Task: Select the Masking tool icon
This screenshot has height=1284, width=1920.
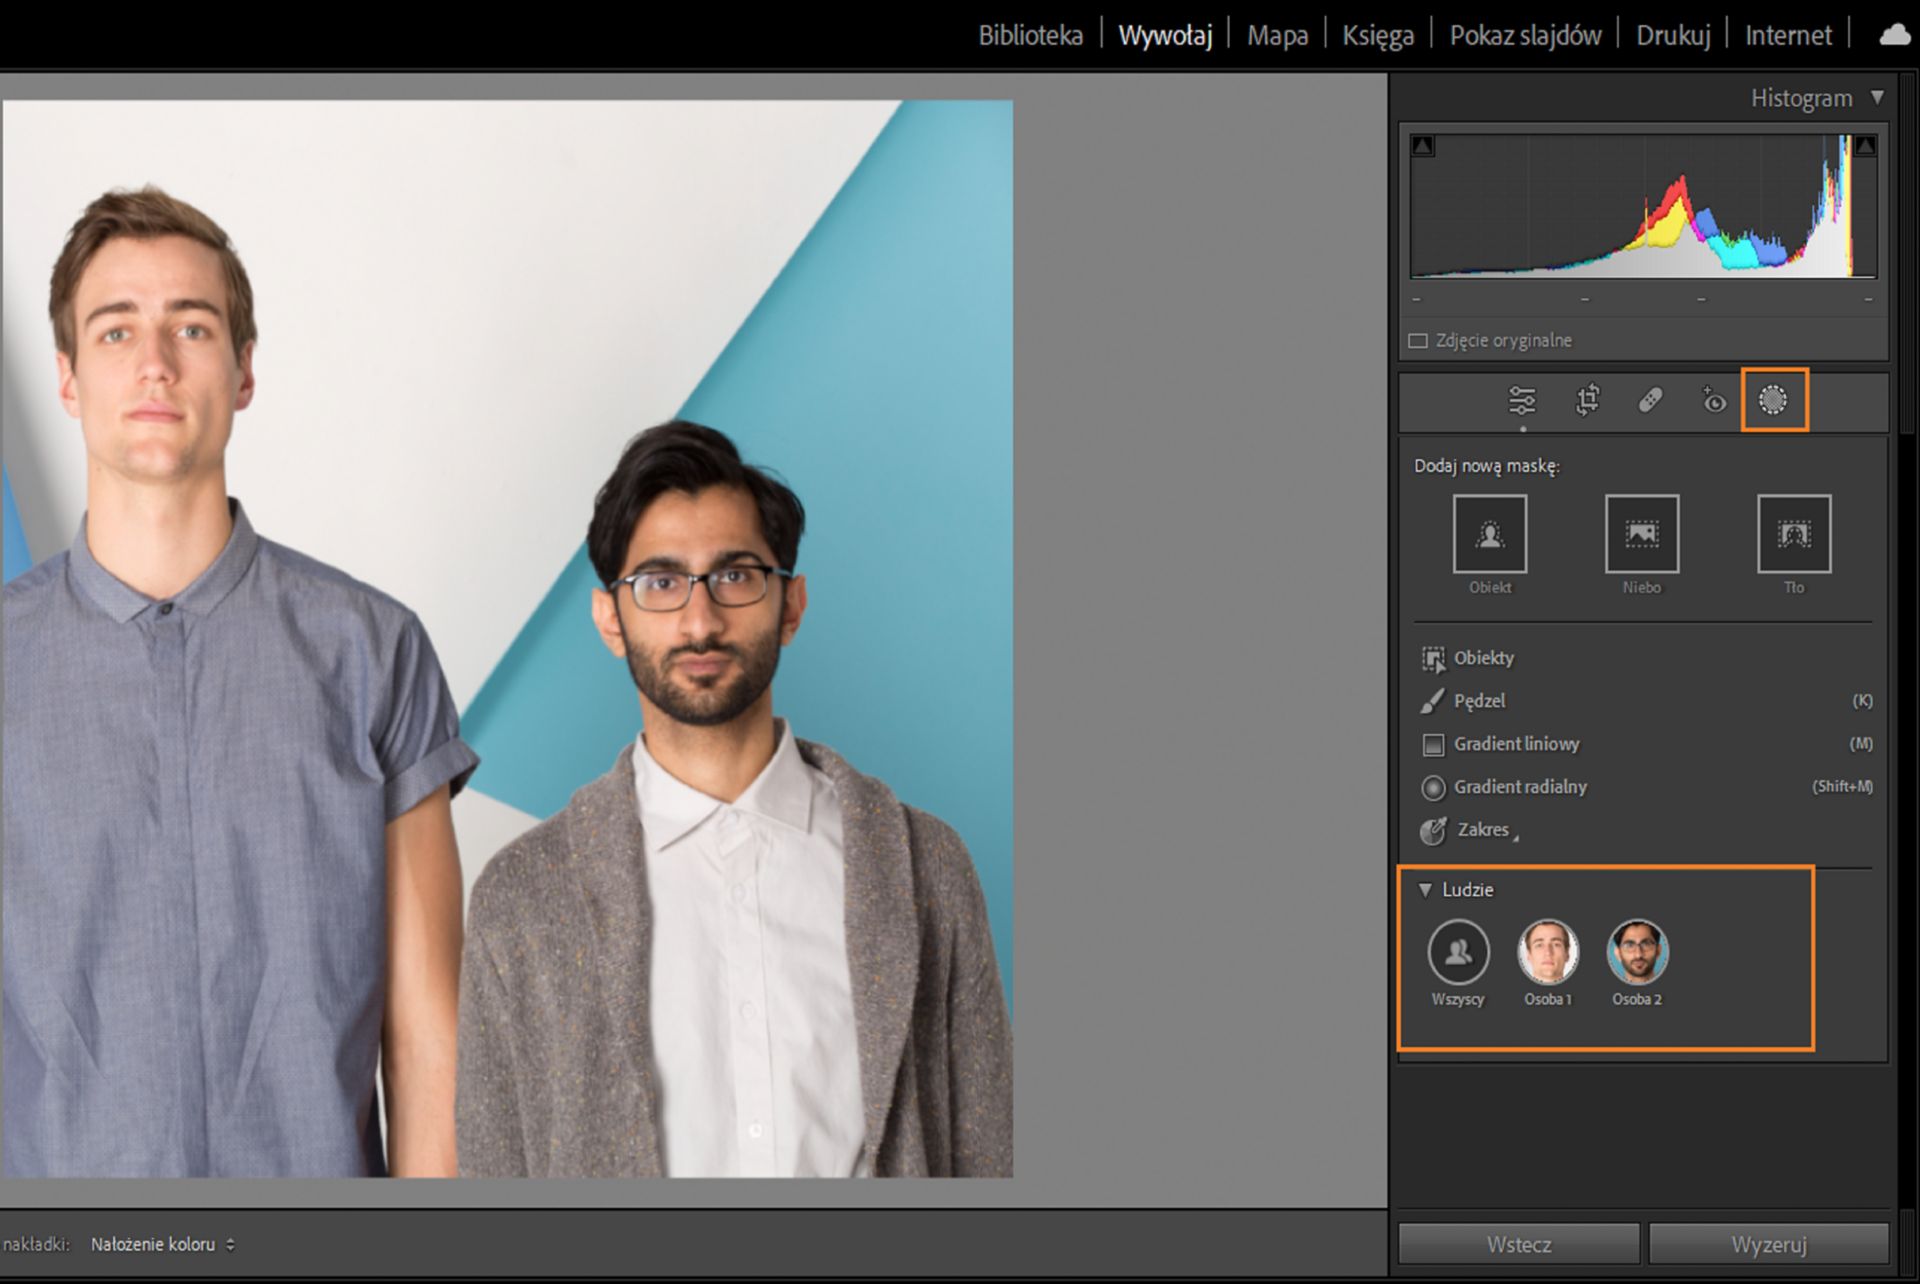Action: [1773, 400]
